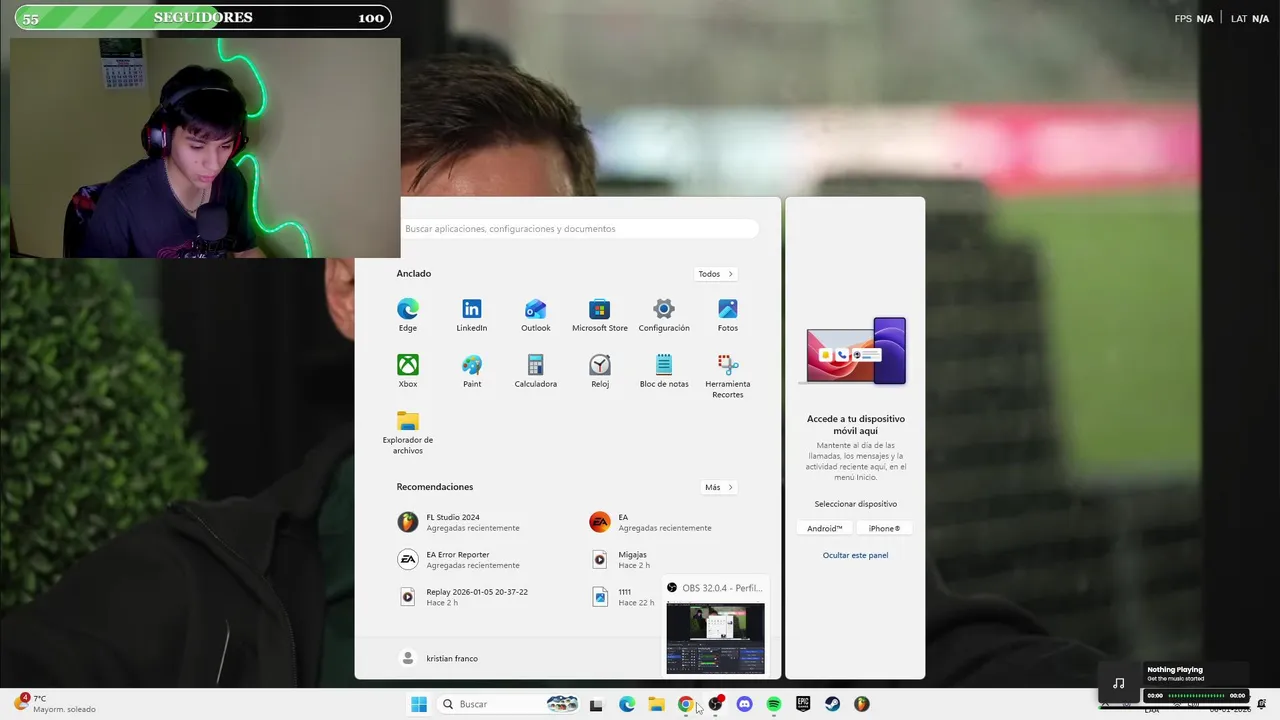The image size is (1280, 720).
Task: Launch Outlook from the Start menu
Action: tap(536, 315)
